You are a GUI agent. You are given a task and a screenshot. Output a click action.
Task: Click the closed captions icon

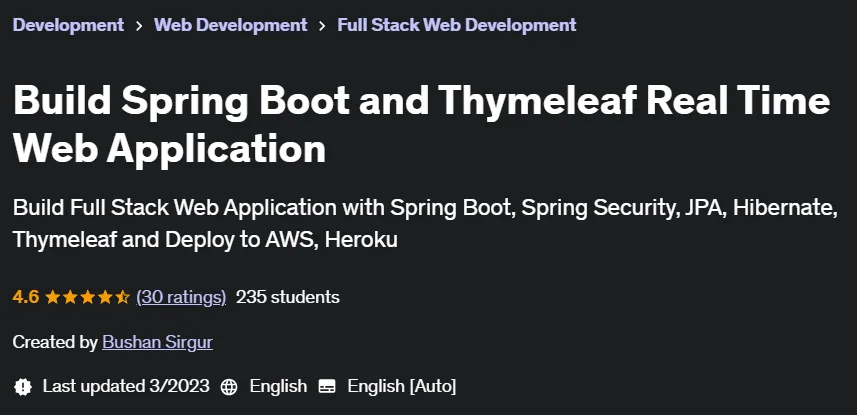coord(327,387)
